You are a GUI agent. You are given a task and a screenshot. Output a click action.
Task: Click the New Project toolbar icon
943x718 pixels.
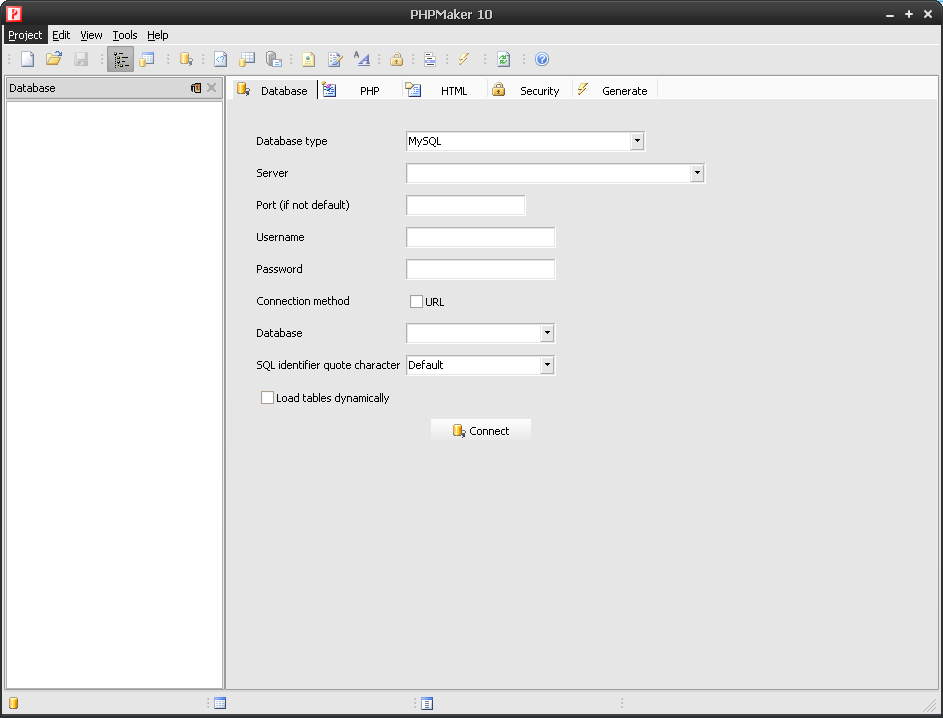(x=27, y=59)
